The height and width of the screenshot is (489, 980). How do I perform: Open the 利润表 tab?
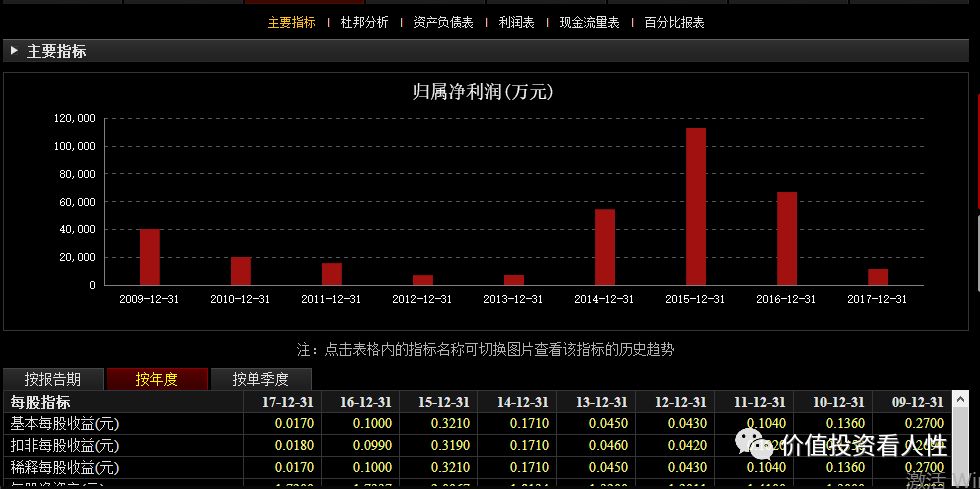pos(516,23)
